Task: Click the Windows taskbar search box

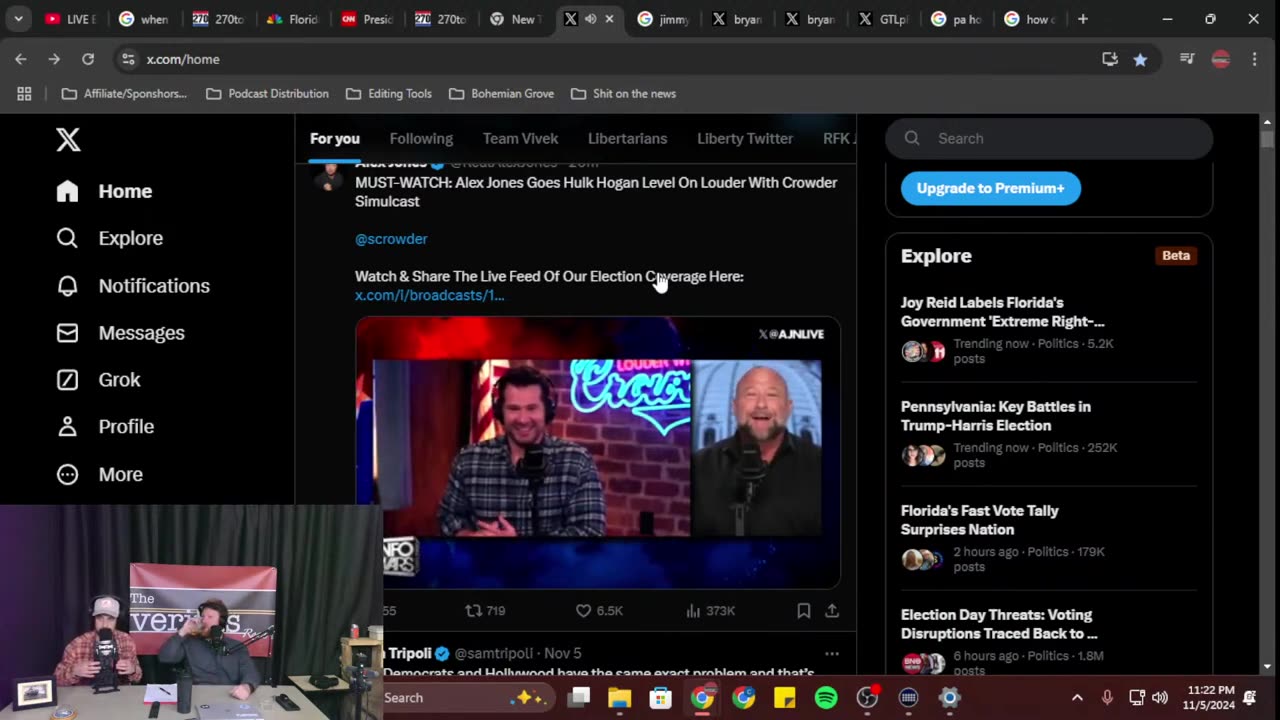Action: [468, 698]
